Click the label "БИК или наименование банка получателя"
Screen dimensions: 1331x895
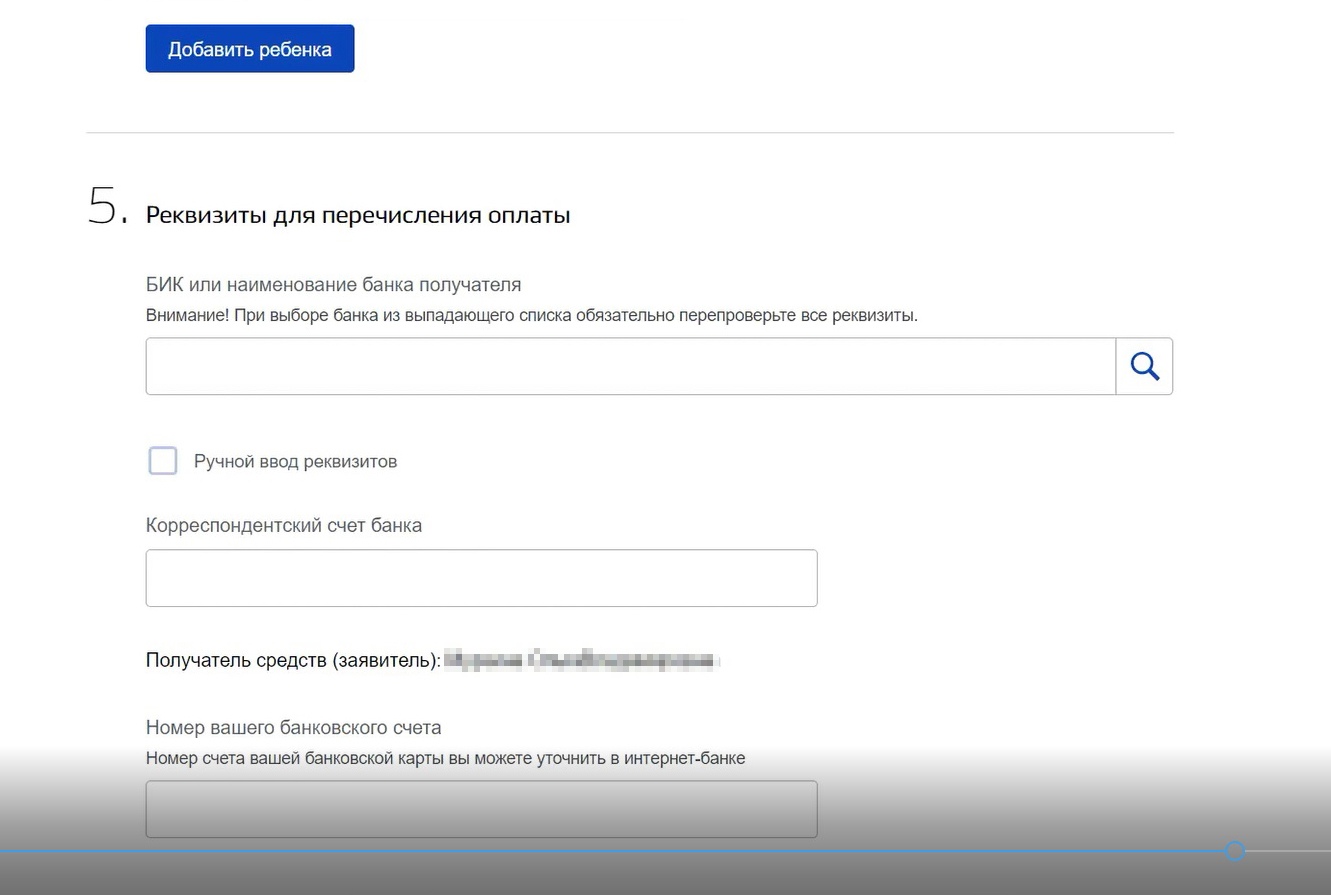click(x=334, y=285)
